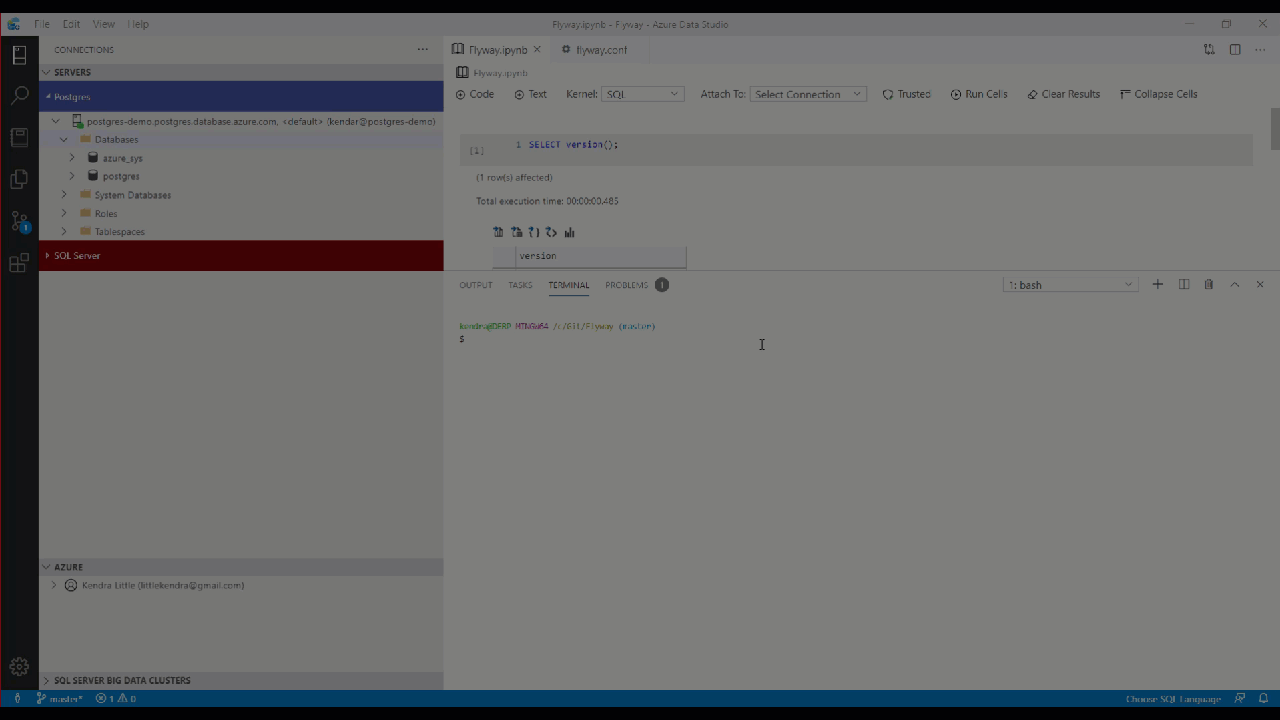
Task: Split the editor to the right
Action: (1235, 49)
